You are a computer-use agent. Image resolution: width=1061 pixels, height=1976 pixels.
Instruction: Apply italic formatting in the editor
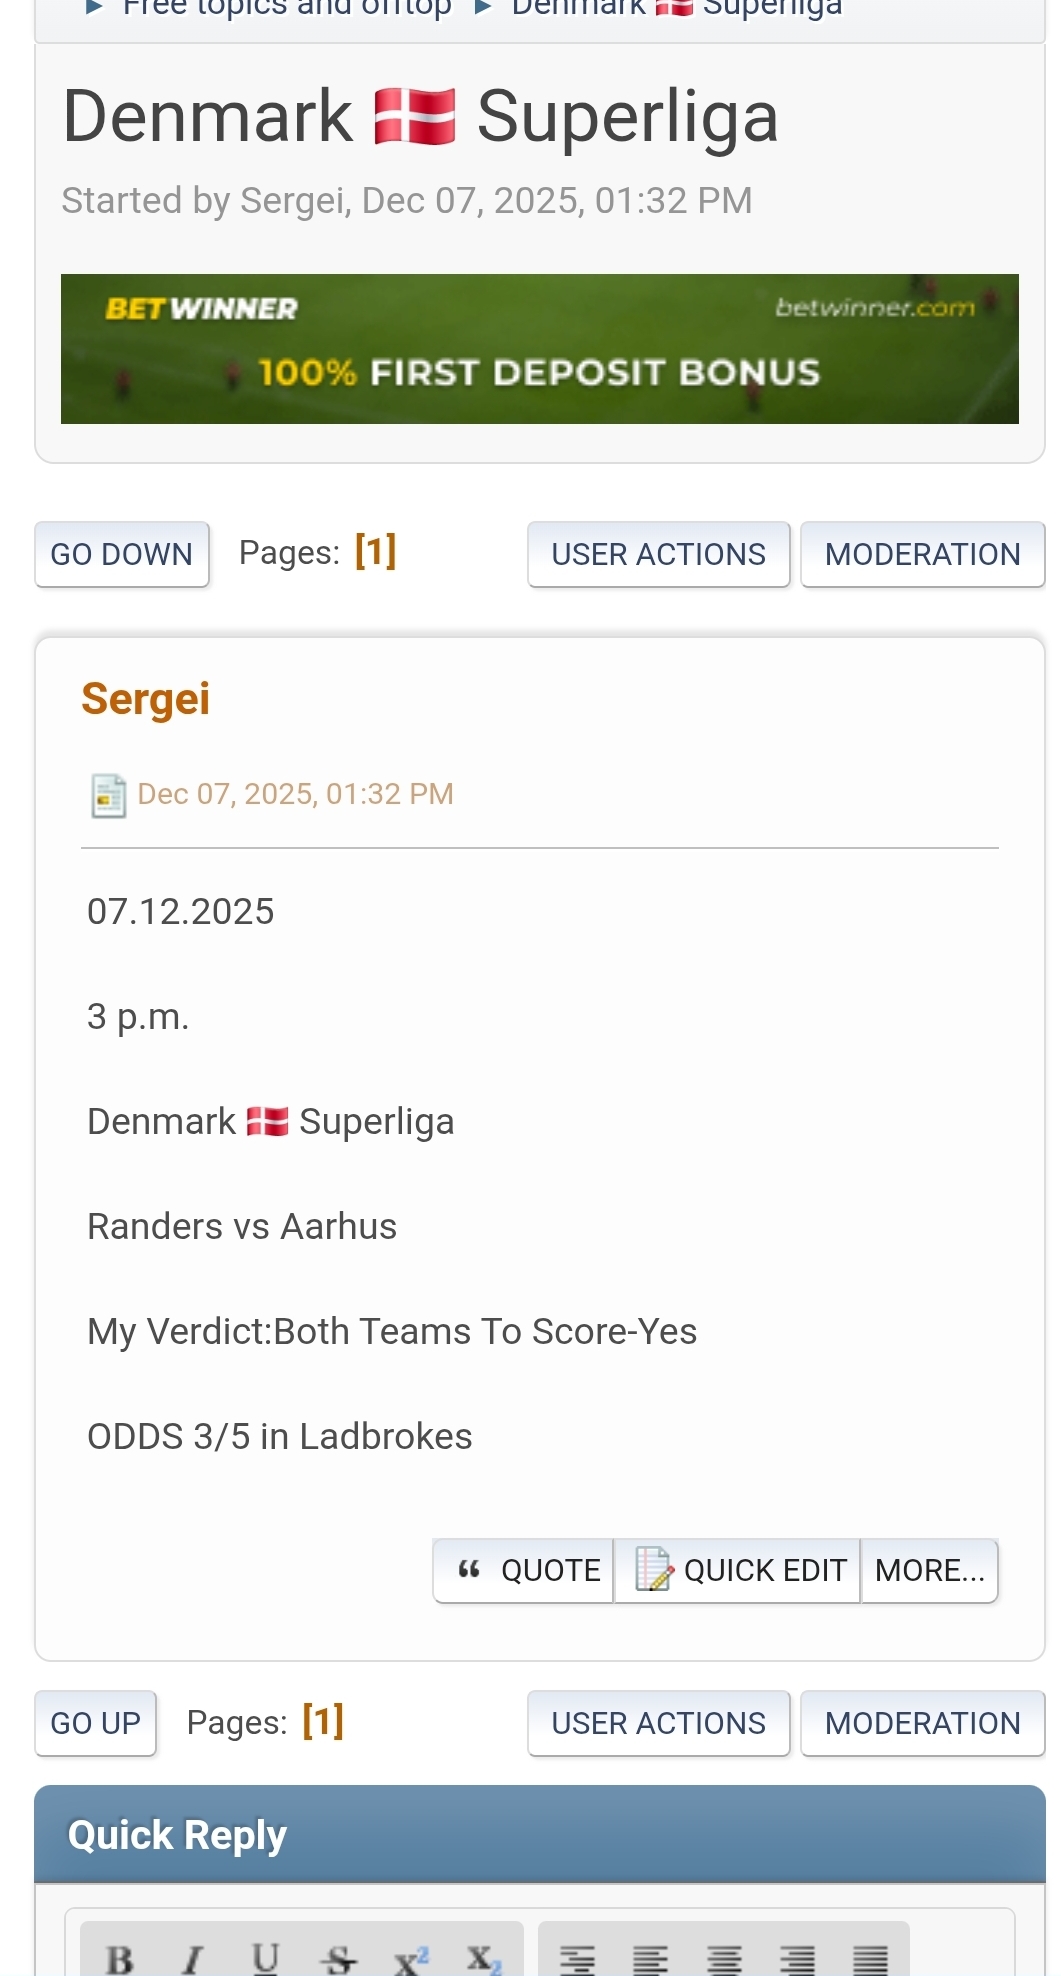(x=193, y=1958)
